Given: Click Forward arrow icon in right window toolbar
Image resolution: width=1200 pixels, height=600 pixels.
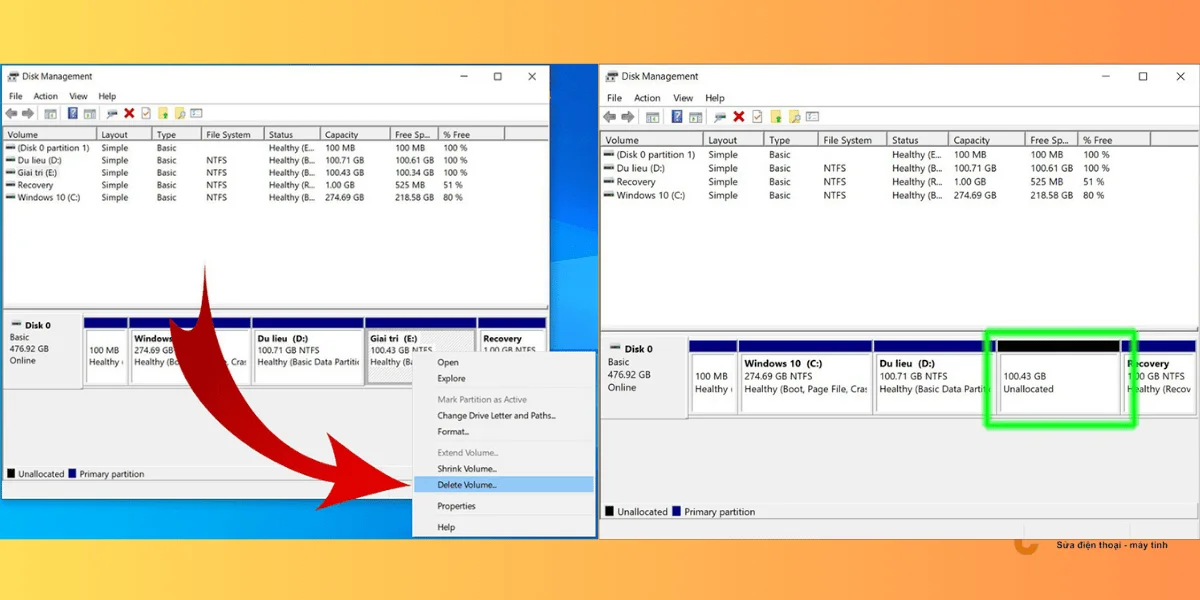Looking at the screenshot, I should coord(628,117).
